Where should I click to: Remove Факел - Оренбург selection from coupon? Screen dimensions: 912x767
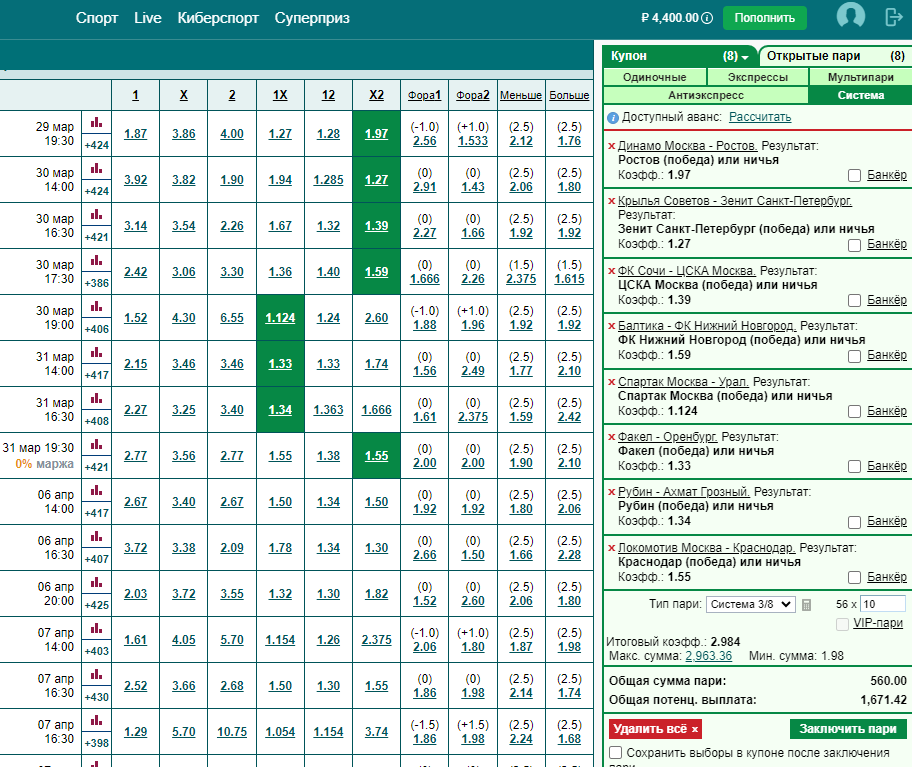point(611,437)
